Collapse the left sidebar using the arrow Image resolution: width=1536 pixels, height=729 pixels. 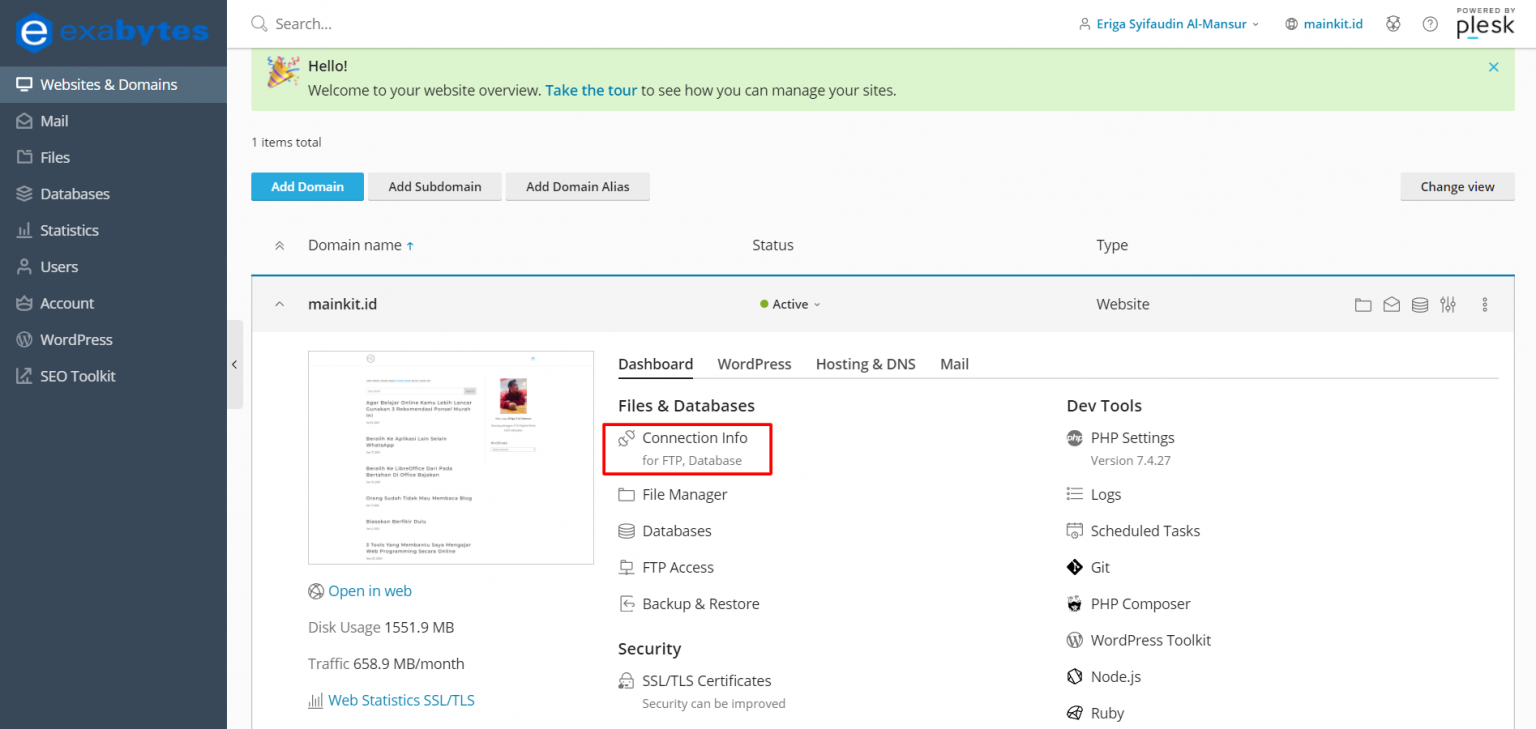point(235,365)
